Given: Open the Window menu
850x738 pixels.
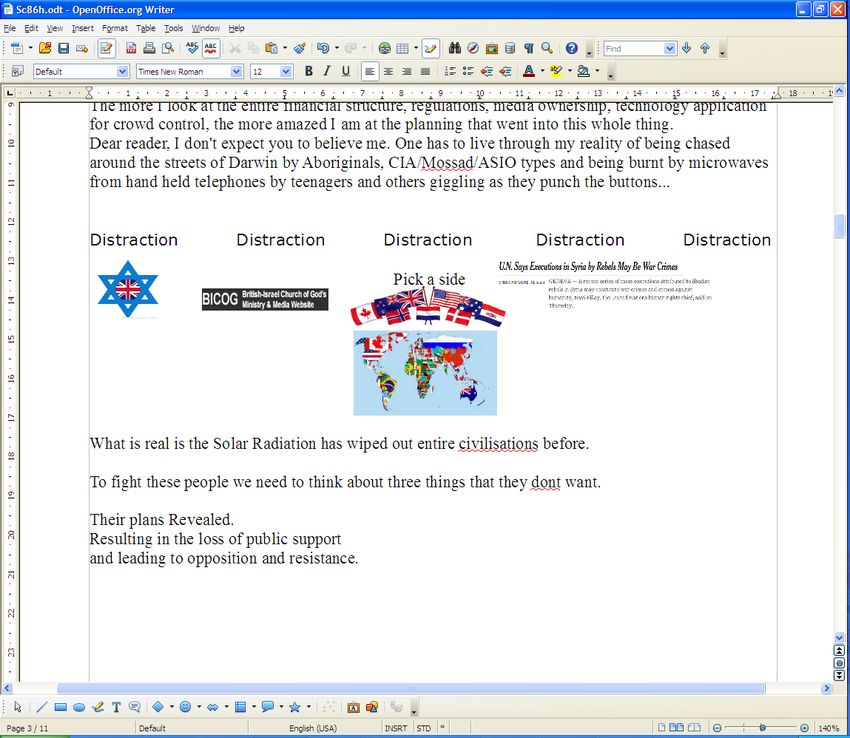Looking at the screenshot, I should tap(205, 28).
